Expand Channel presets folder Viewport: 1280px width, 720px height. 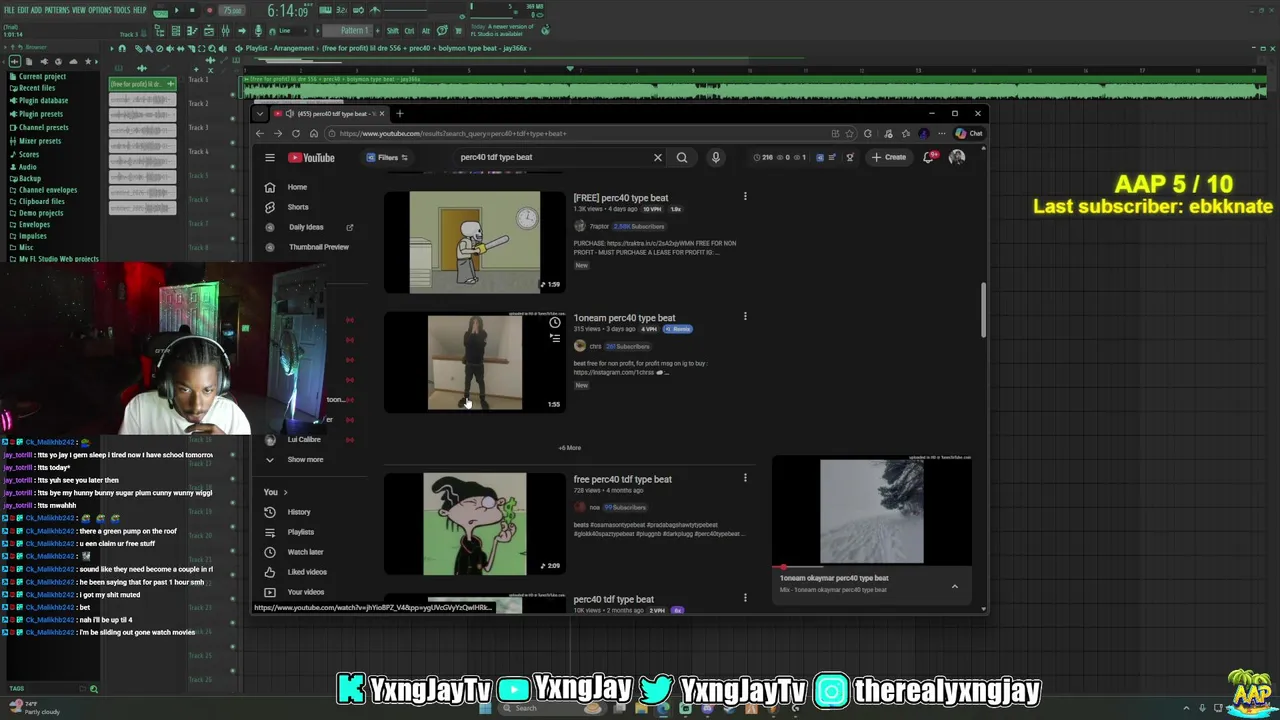click(x=43, y=127)
